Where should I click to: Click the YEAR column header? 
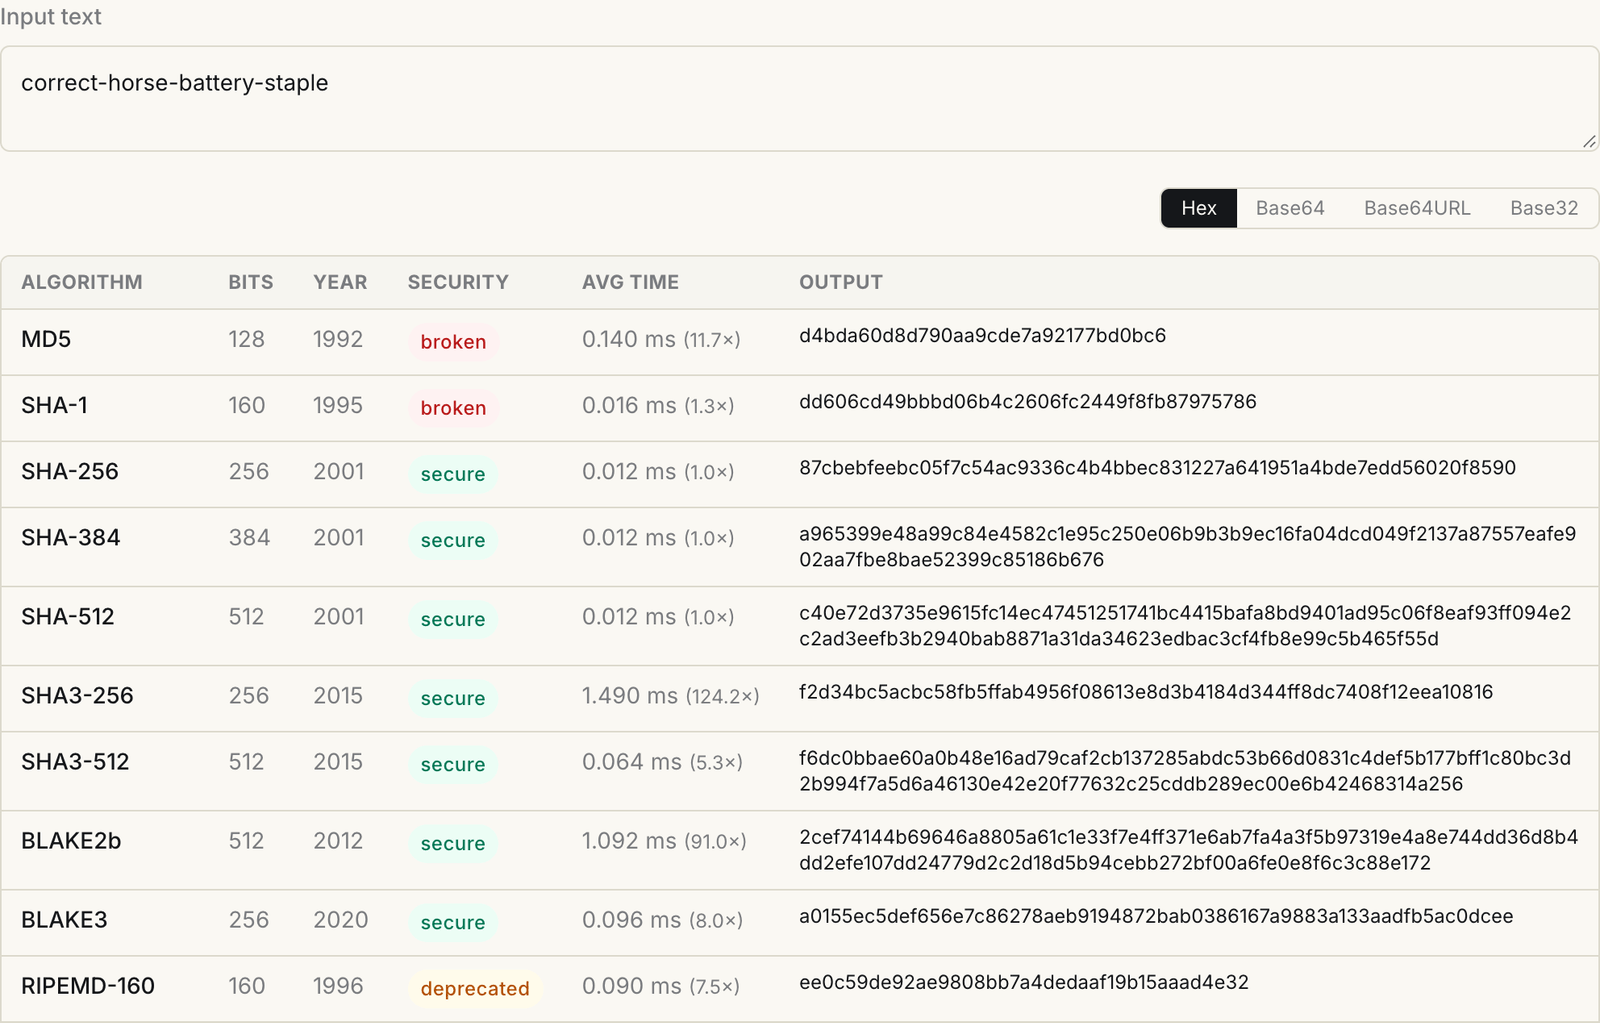coord(340,282)
